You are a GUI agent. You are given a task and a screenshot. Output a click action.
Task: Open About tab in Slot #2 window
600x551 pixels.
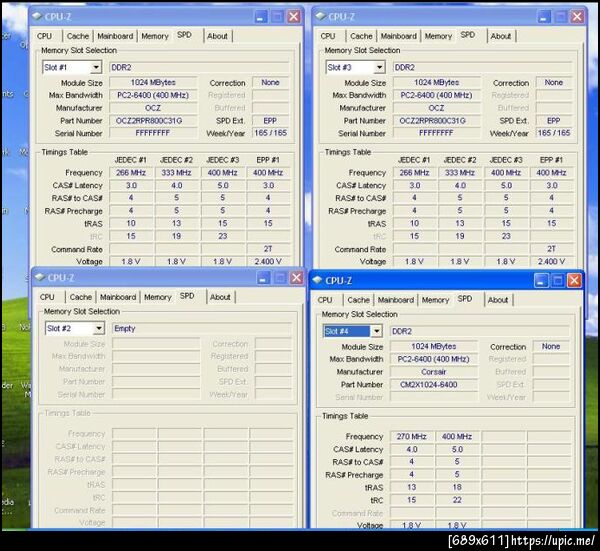coord(220,297)
